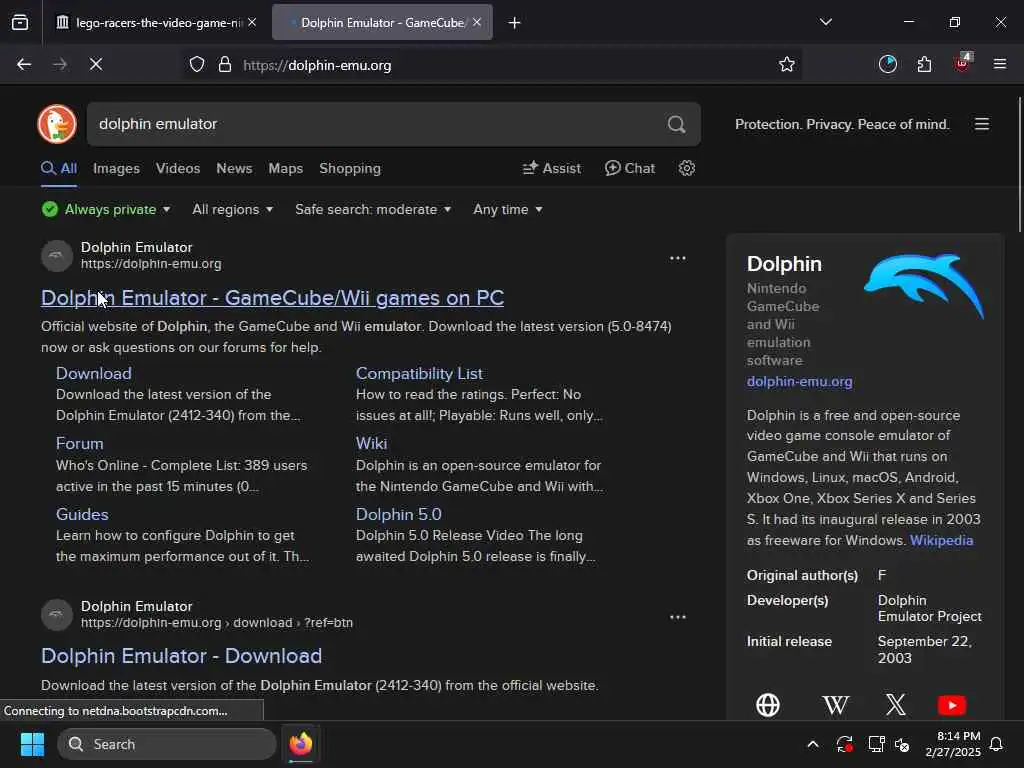This screenshot has height=768, width=1024.
Task: Open the Firefox extensions puzzle icon
Action: point(924,64)
